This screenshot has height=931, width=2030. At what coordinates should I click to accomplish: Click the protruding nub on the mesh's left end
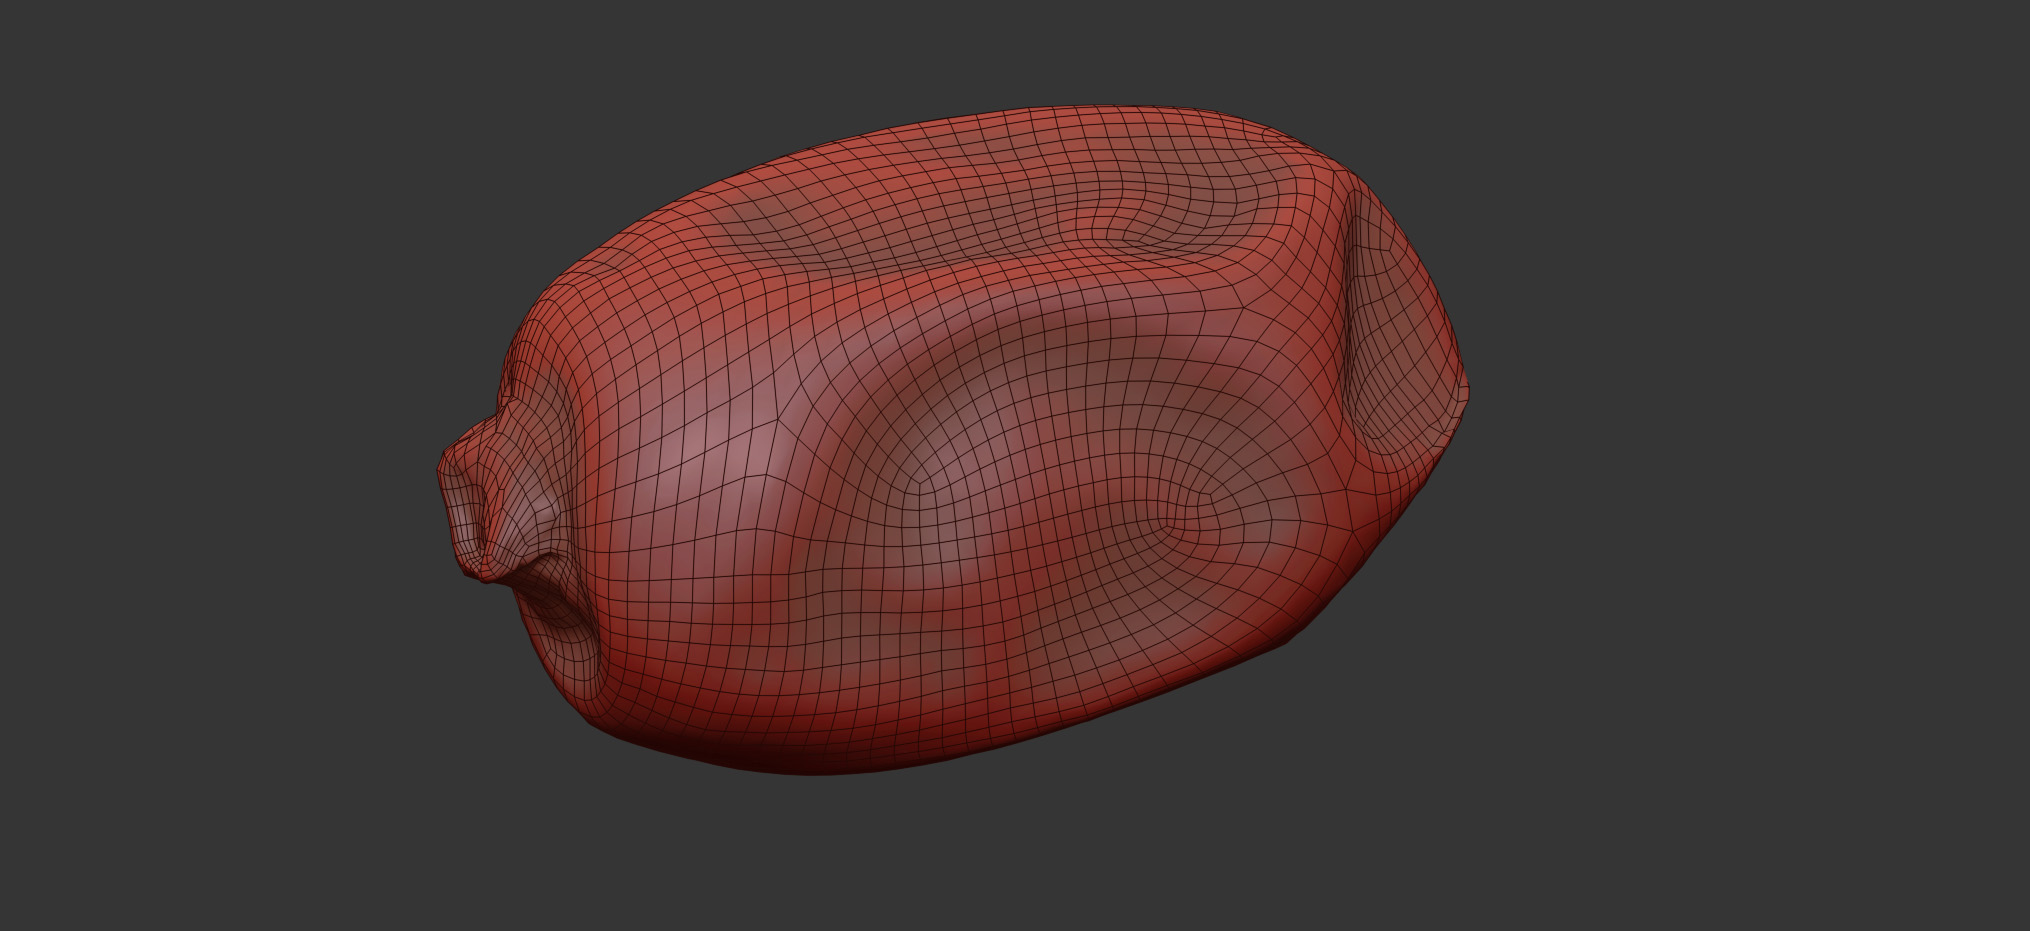[468, 500]
